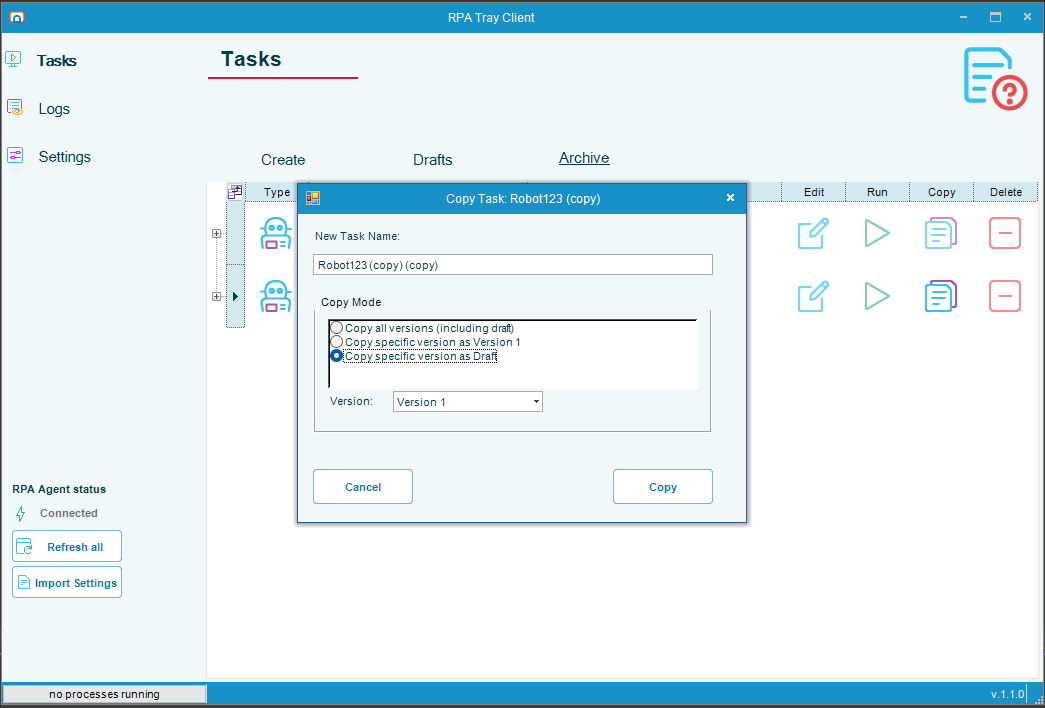Image resolution: width=1045 pixels, height=708 pixels.
Task: Open the Settings section
Action: point(65,157)
